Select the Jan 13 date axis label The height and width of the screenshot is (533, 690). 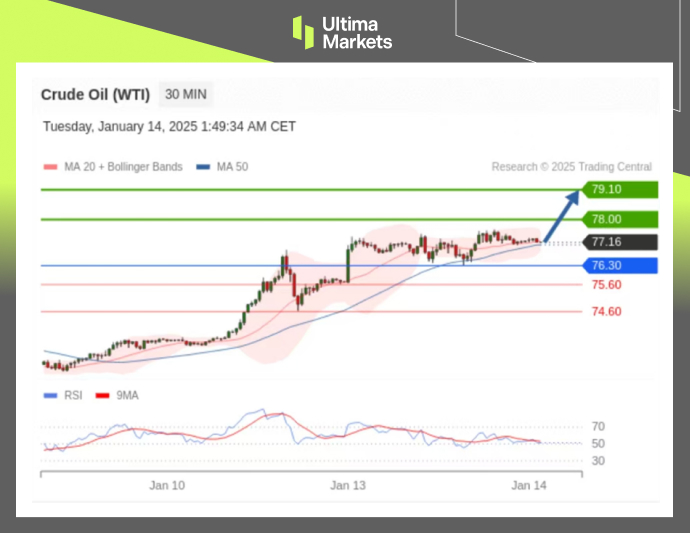tap(347, 485)
